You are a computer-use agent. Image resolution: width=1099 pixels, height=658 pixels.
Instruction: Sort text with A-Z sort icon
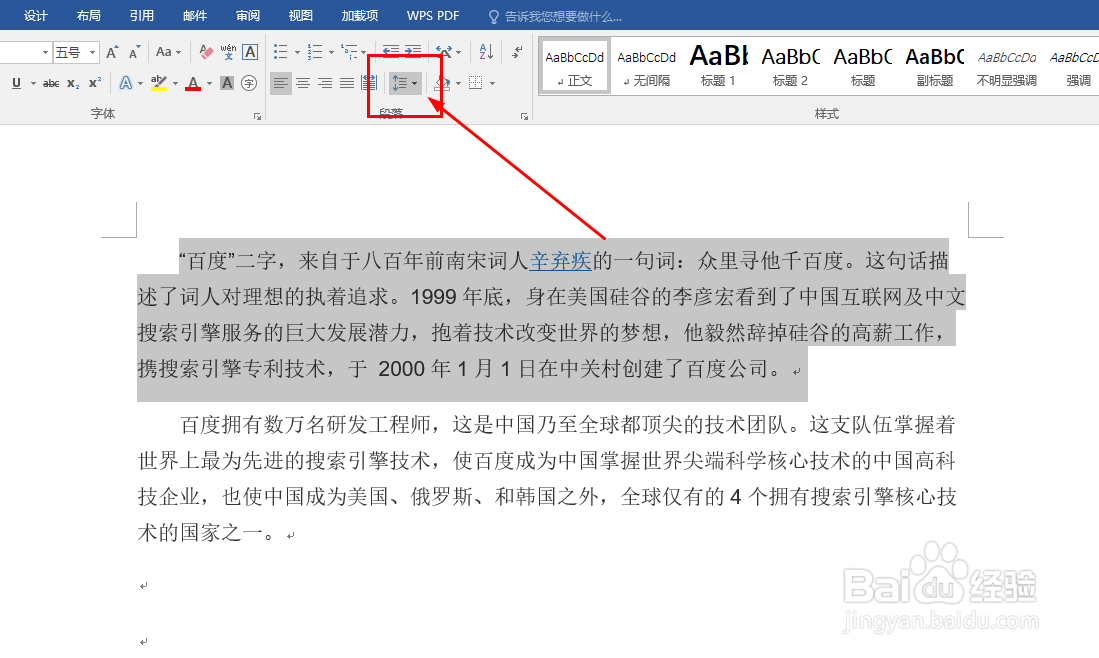click(x=486, y=52)
